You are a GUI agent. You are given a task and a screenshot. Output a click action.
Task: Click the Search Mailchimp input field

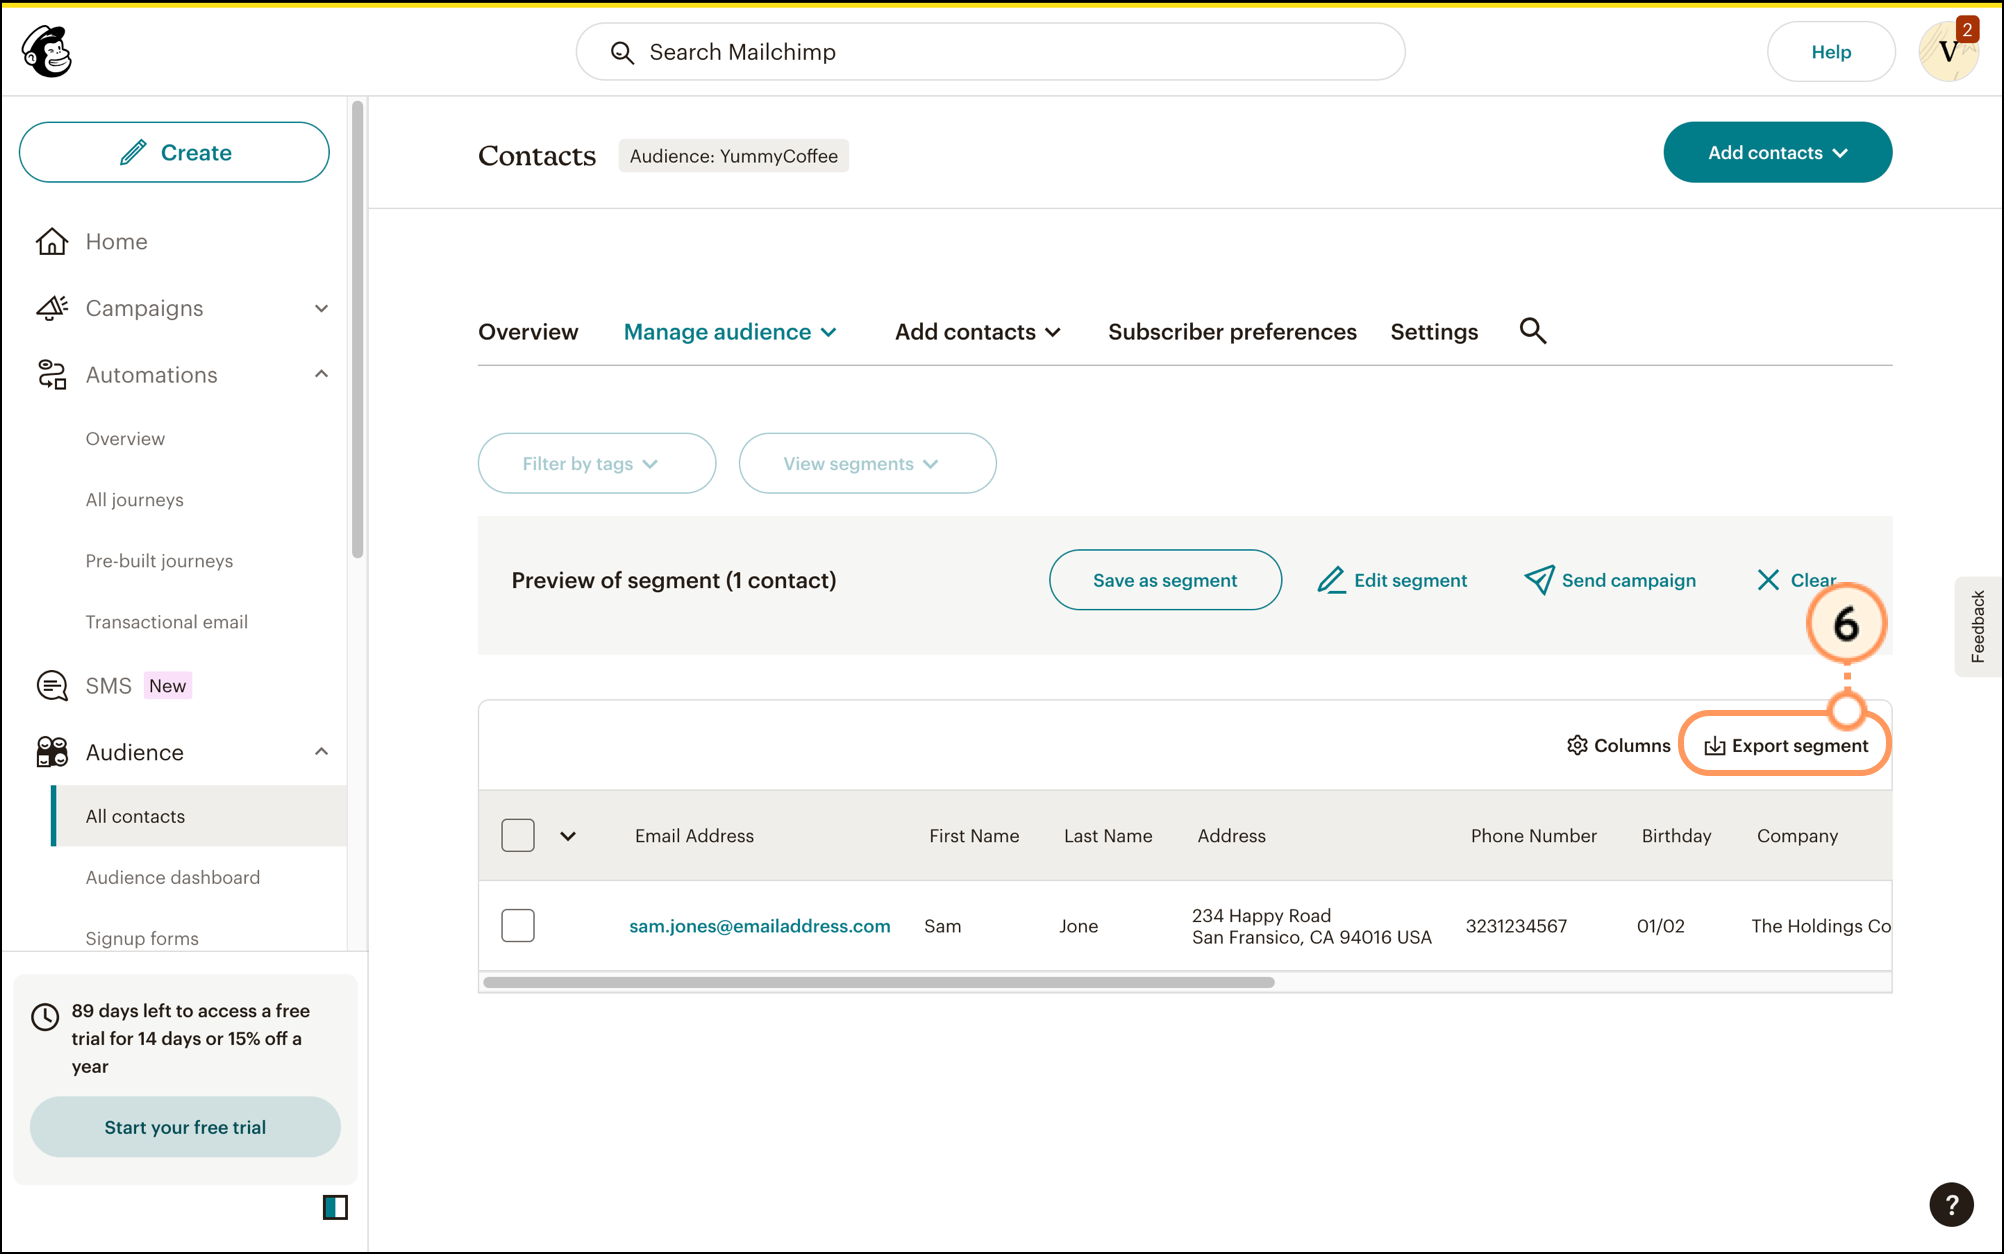coord(990,52)
